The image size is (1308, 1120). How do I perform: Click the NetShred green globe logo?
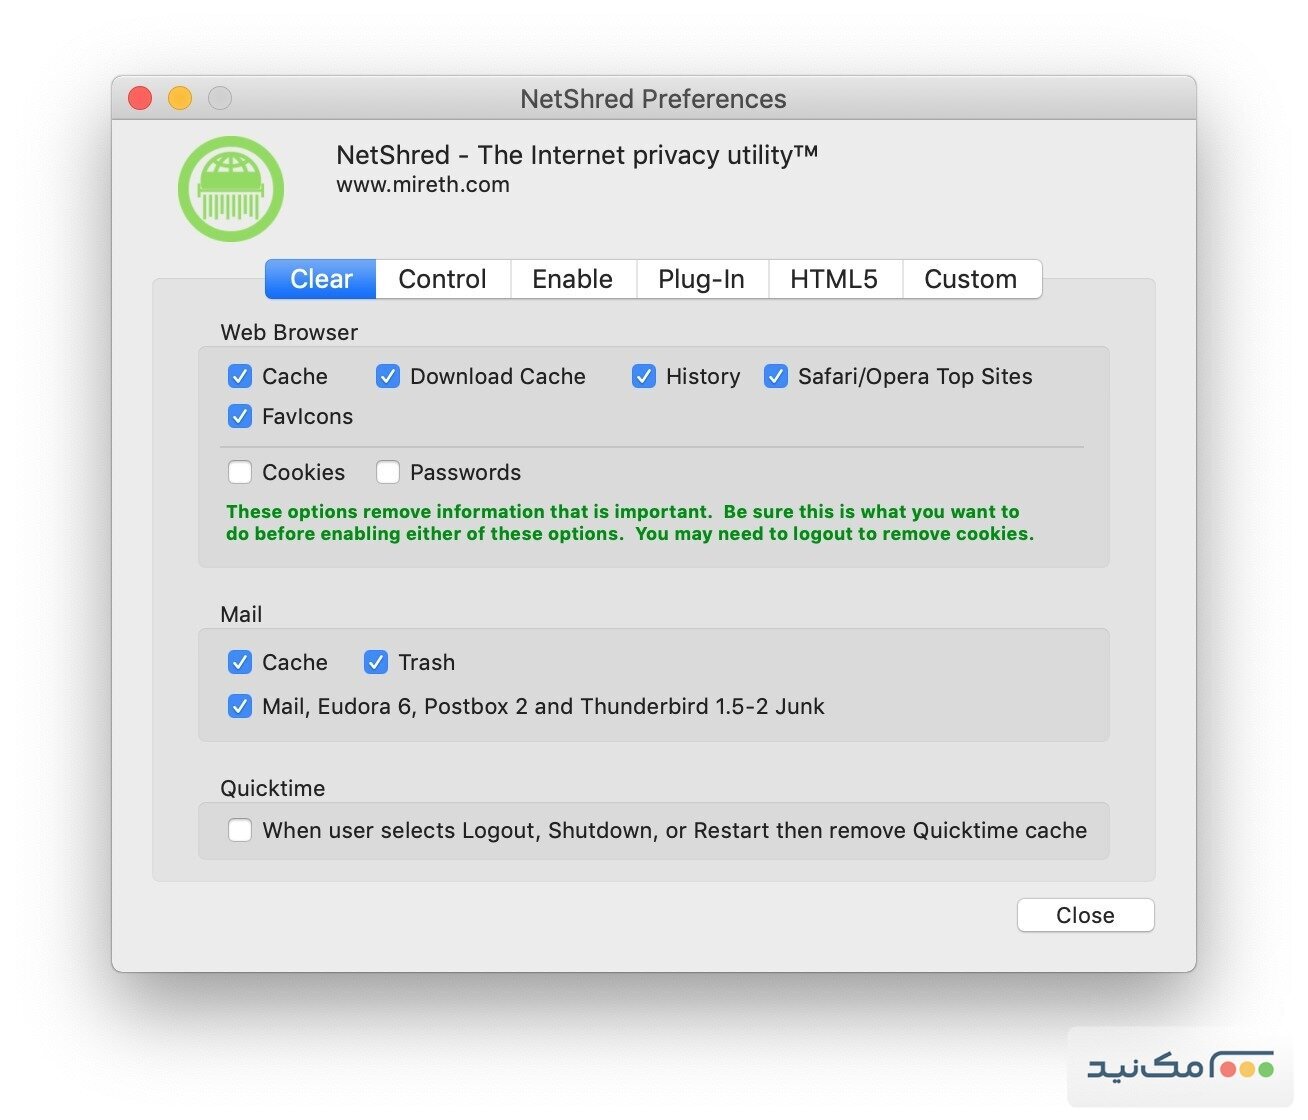[231, 189]
